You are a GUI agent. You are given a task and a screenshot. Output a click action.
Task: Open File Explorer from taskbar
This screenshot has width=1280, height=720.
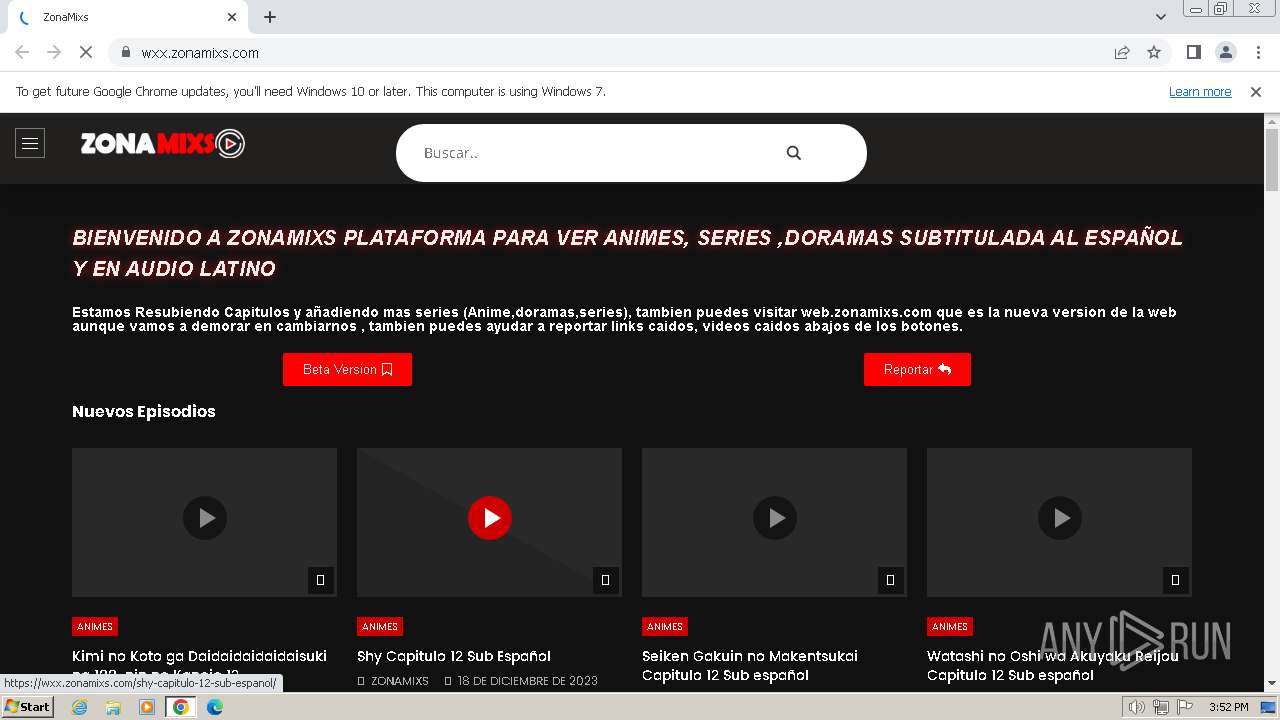(113, 707)
